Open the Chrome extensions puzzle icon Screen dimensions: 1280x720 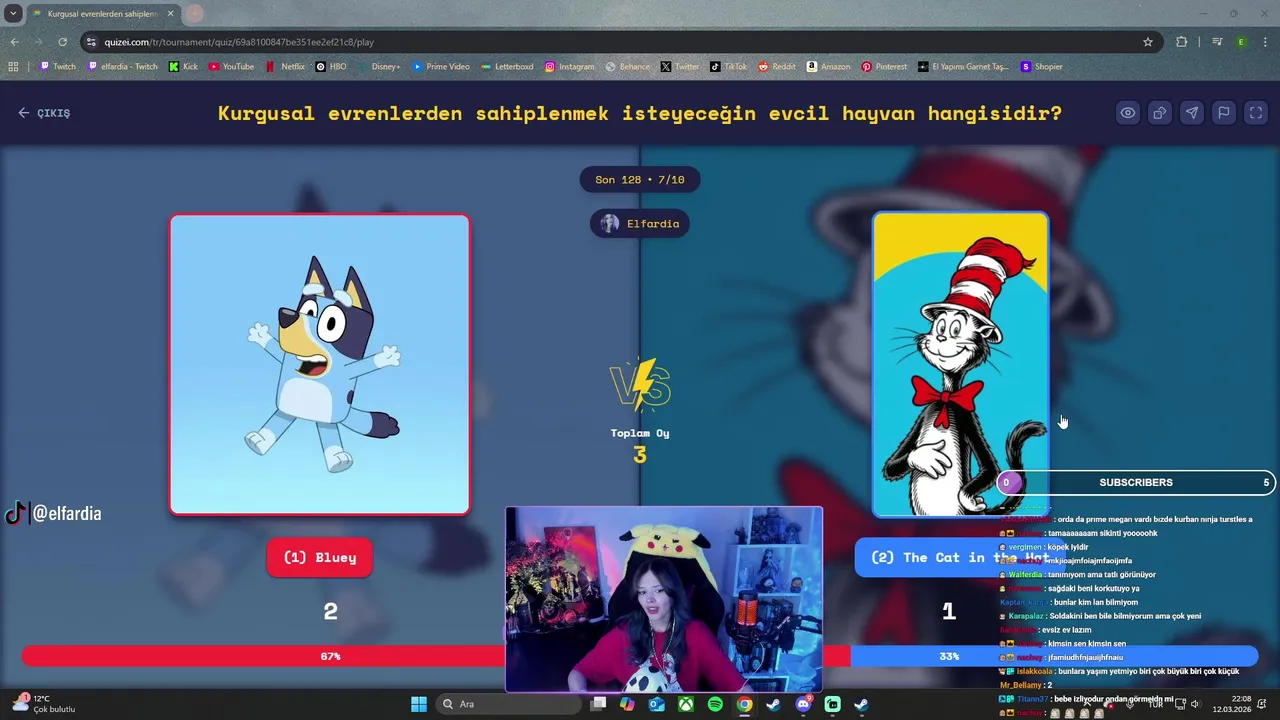1182,42
